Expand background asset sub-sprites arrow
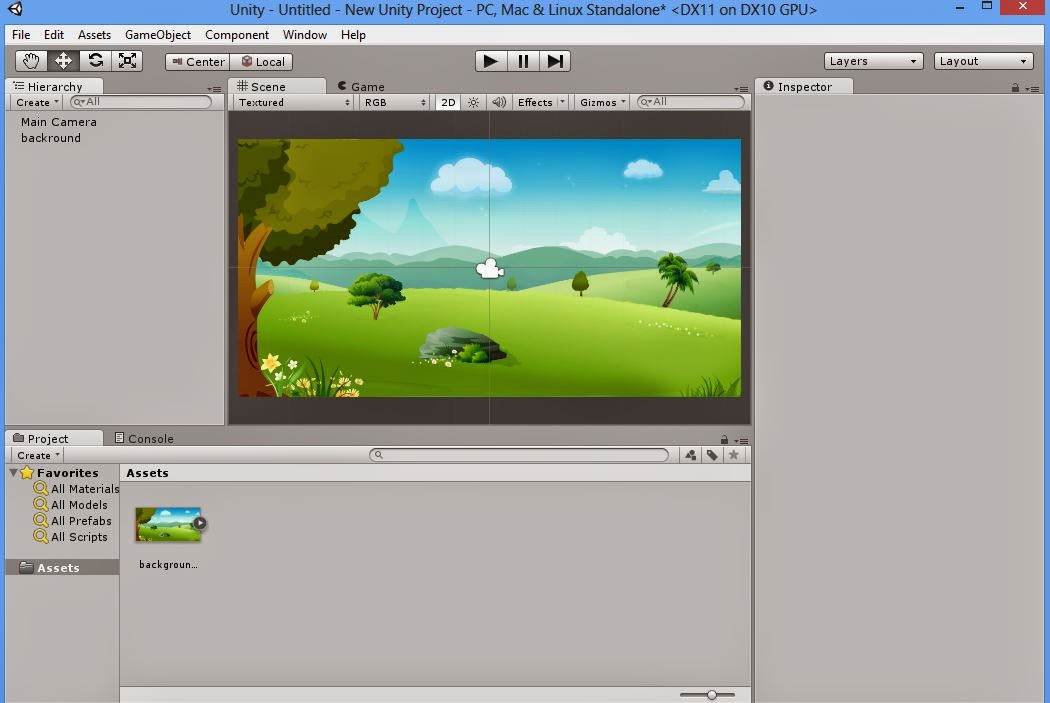 pos(200,523)
